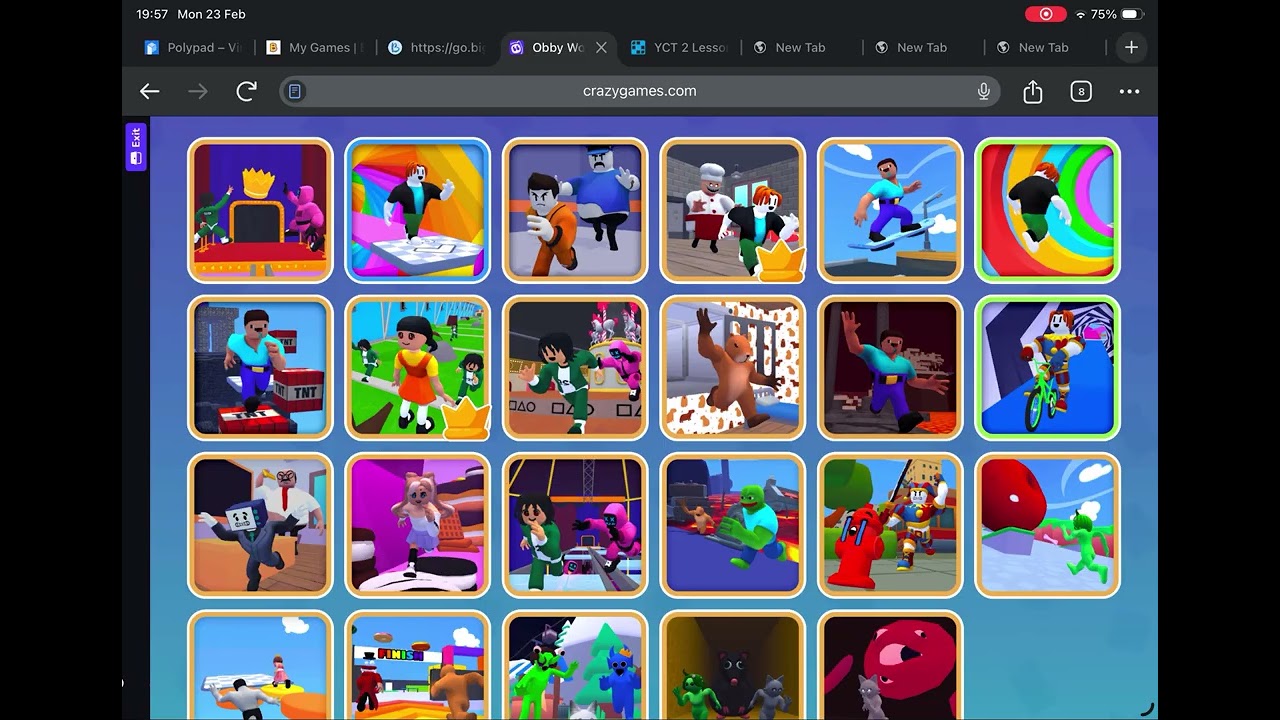Open the pink guard with gun game

575,525
